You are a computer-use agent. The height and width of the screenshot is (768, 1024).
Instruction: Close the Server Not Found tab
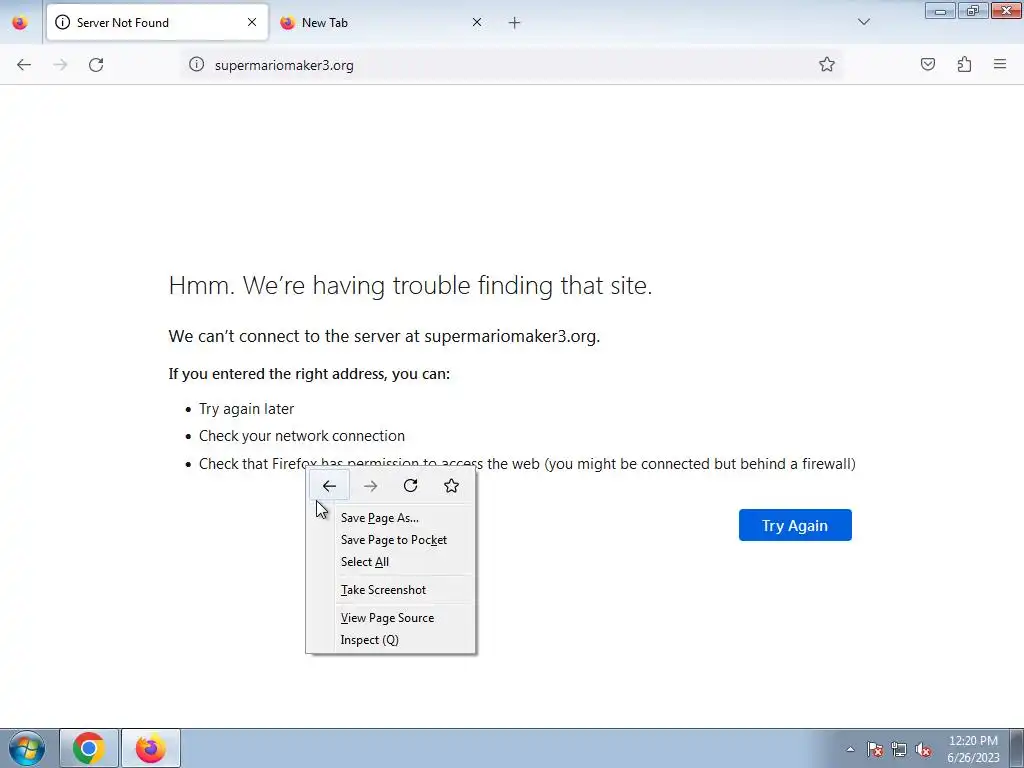252,22
